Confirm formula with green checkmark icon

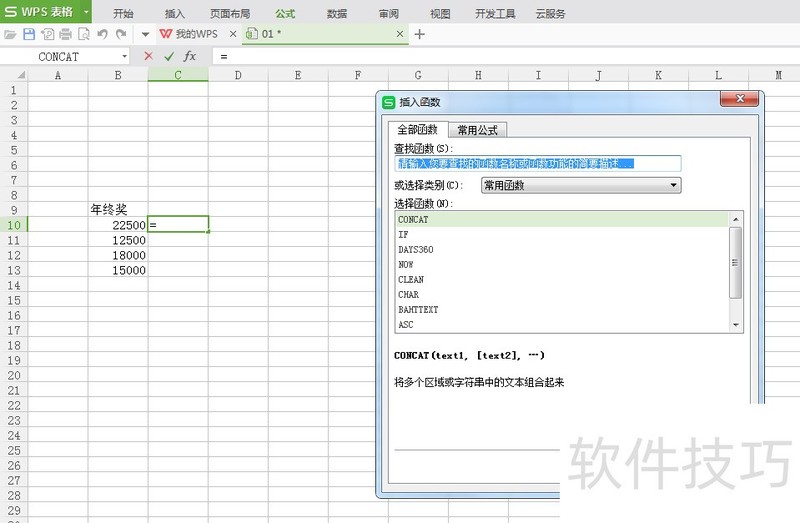(169, 57)
